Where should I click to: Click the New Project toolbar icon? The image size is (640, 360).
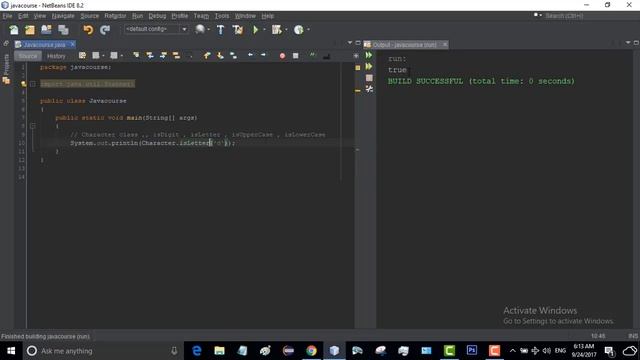[30, 30]
